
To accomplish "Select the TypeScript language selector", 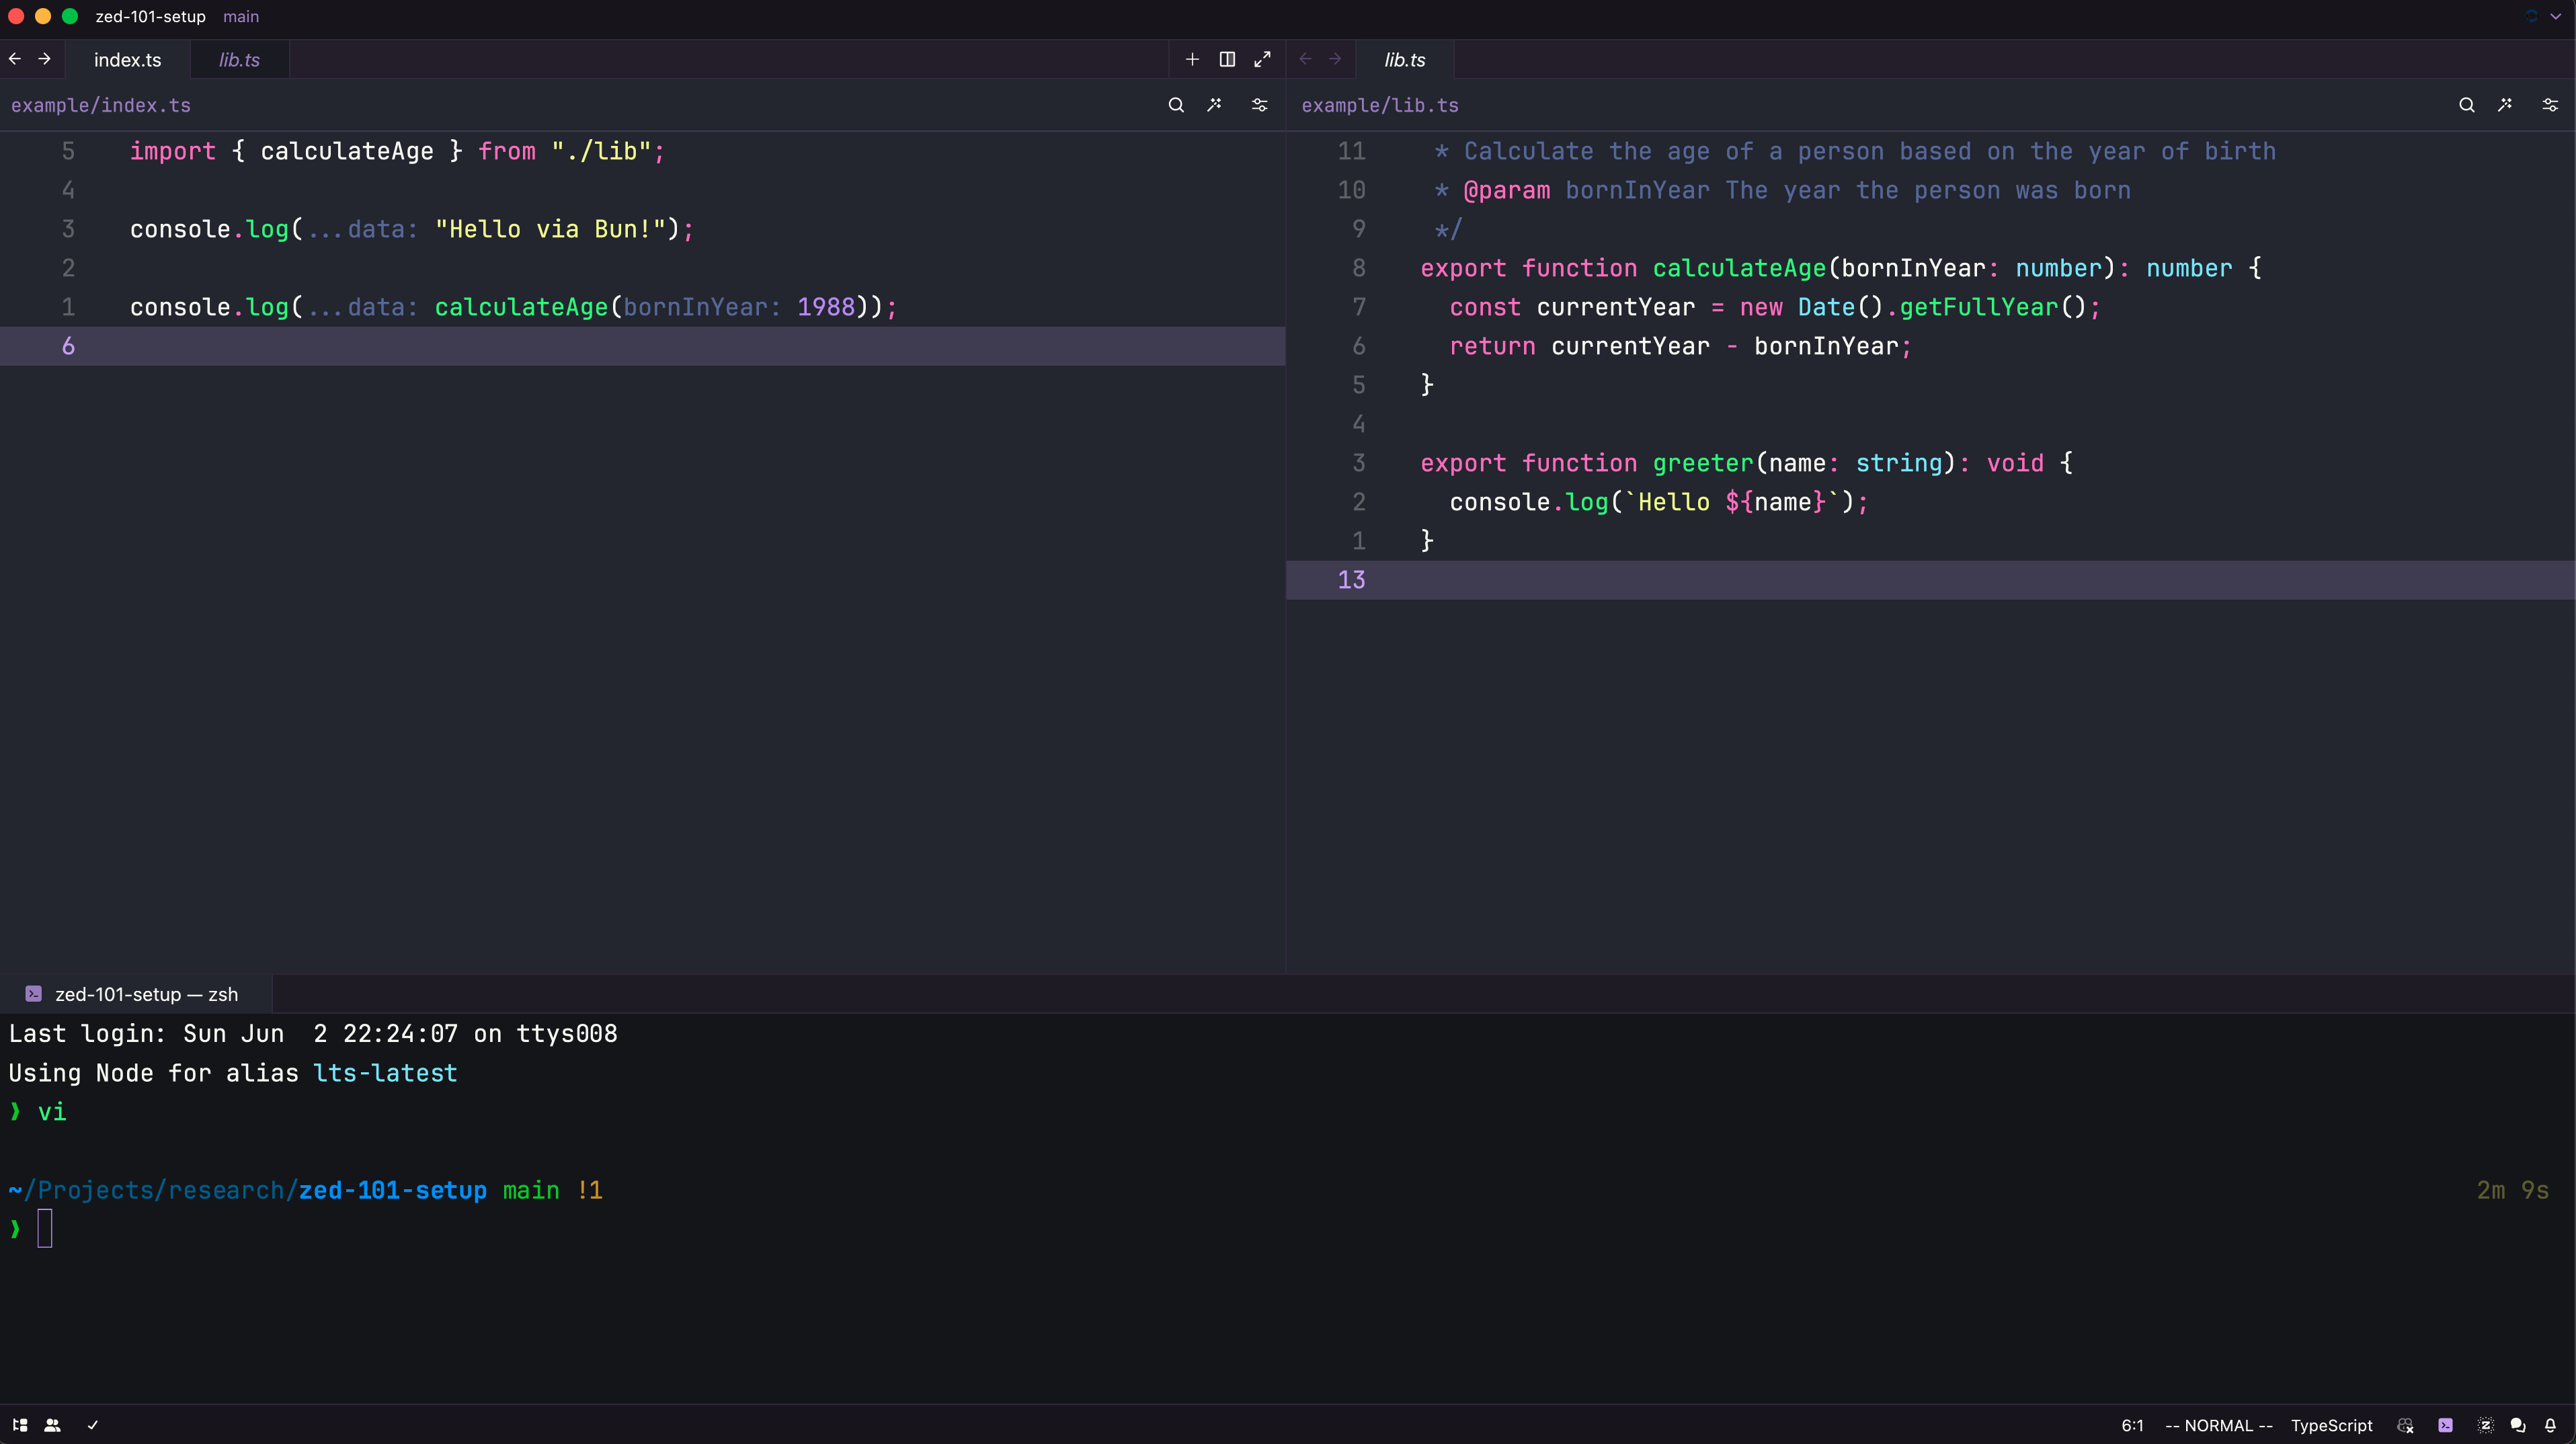I will [2331, 1425].
